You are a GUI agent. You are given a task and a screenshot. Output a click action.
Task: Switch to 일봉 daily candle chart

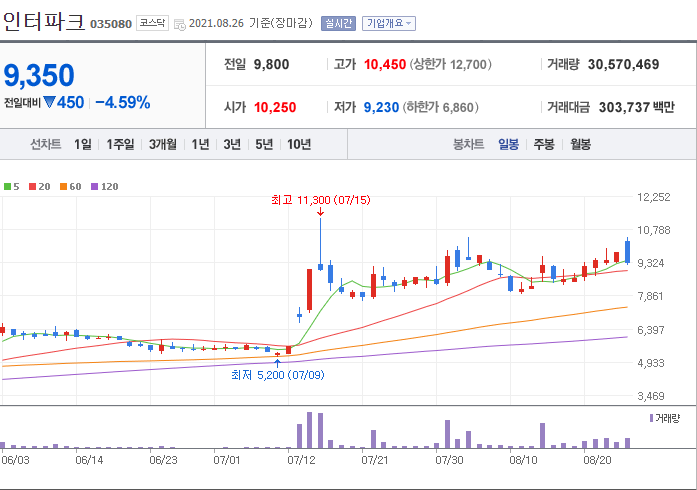509,144
